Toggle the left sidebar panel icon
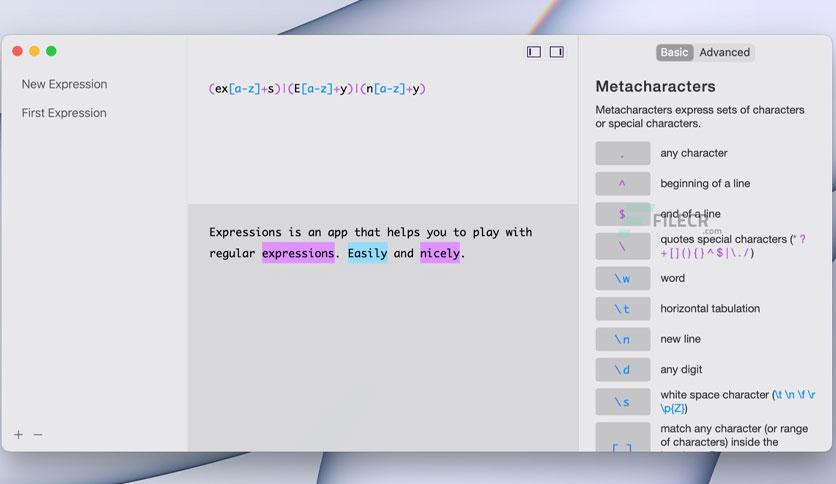This screenshot has width=836, height=484. pos(534,52)
